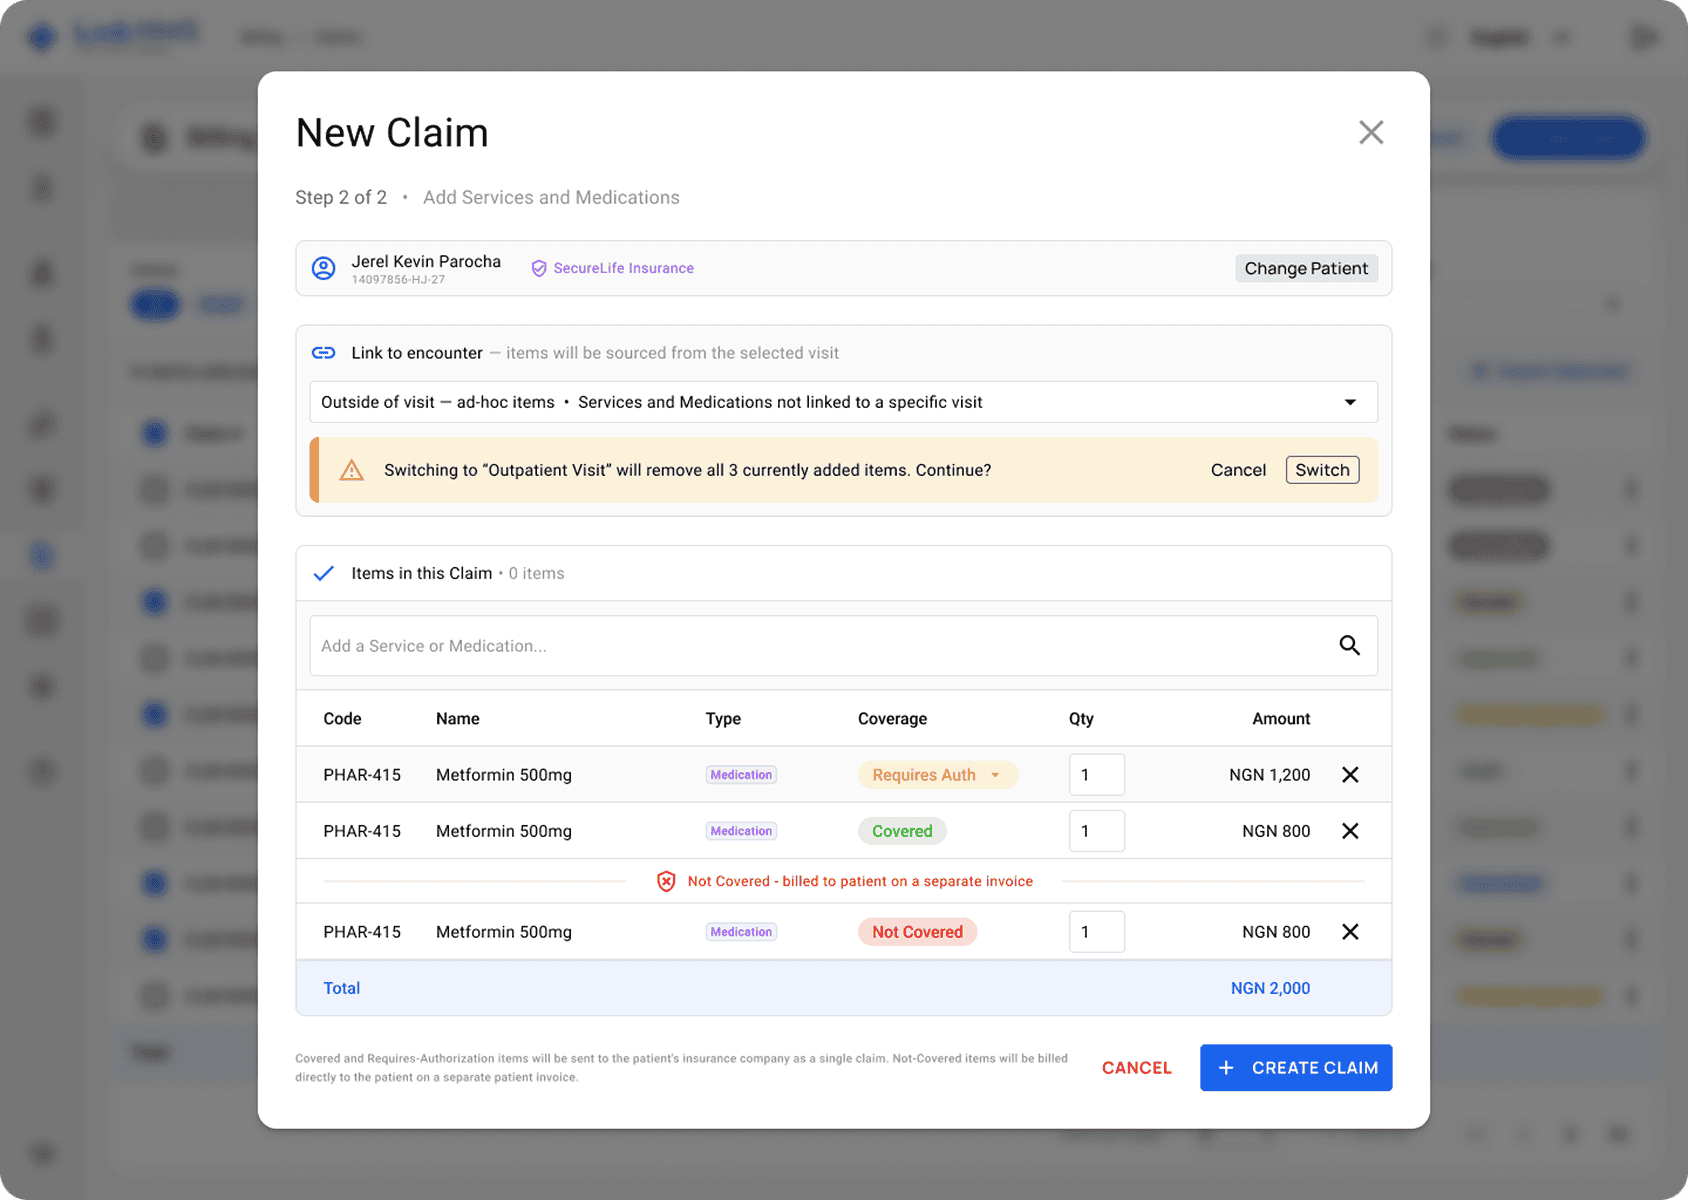The height and width of the screenshot is (1200, 1688).
Task: Remove the Not Covered Metformin row
Action: click(x=1350, y=932)
